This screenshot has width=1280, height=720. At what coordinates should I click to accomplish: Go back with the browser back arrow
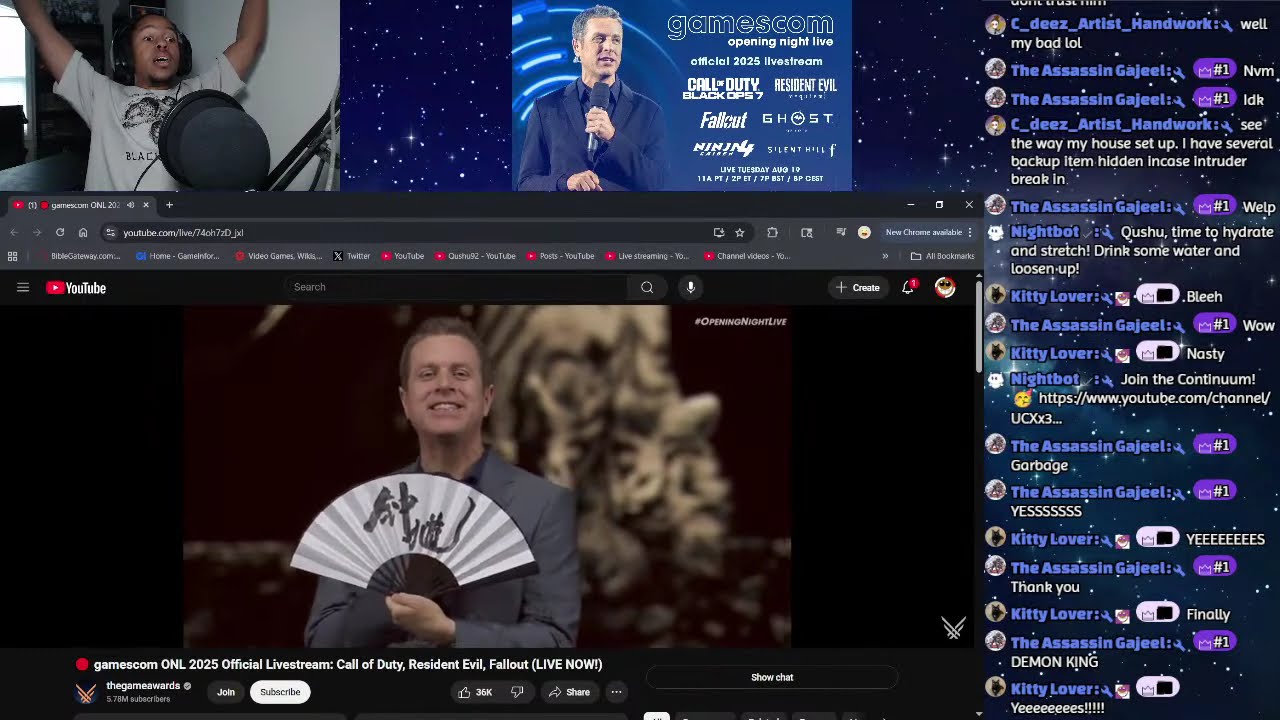(x=14, y=232)
